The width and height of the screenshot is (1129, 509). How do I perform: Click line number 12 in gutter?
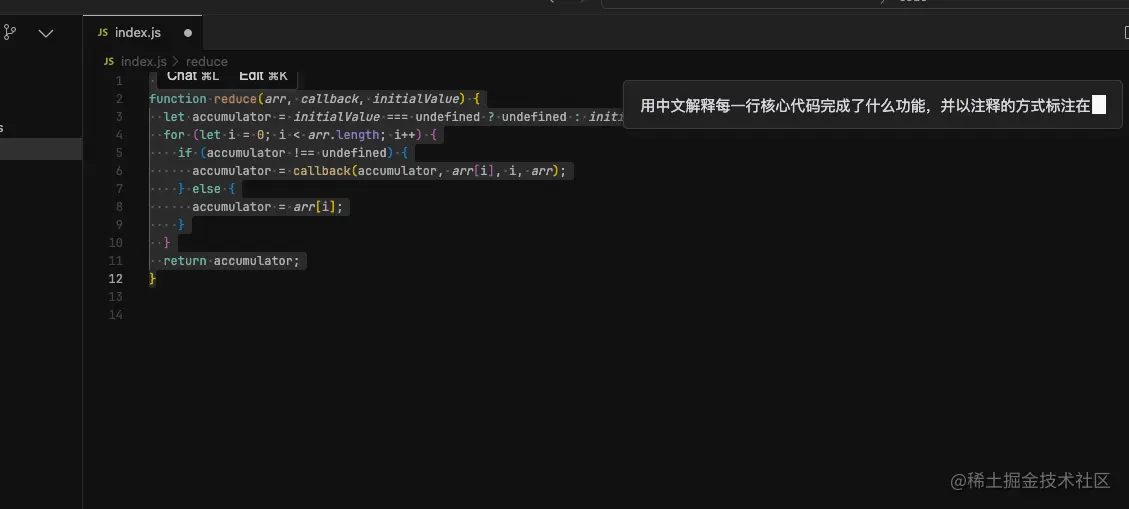point(115,279)
